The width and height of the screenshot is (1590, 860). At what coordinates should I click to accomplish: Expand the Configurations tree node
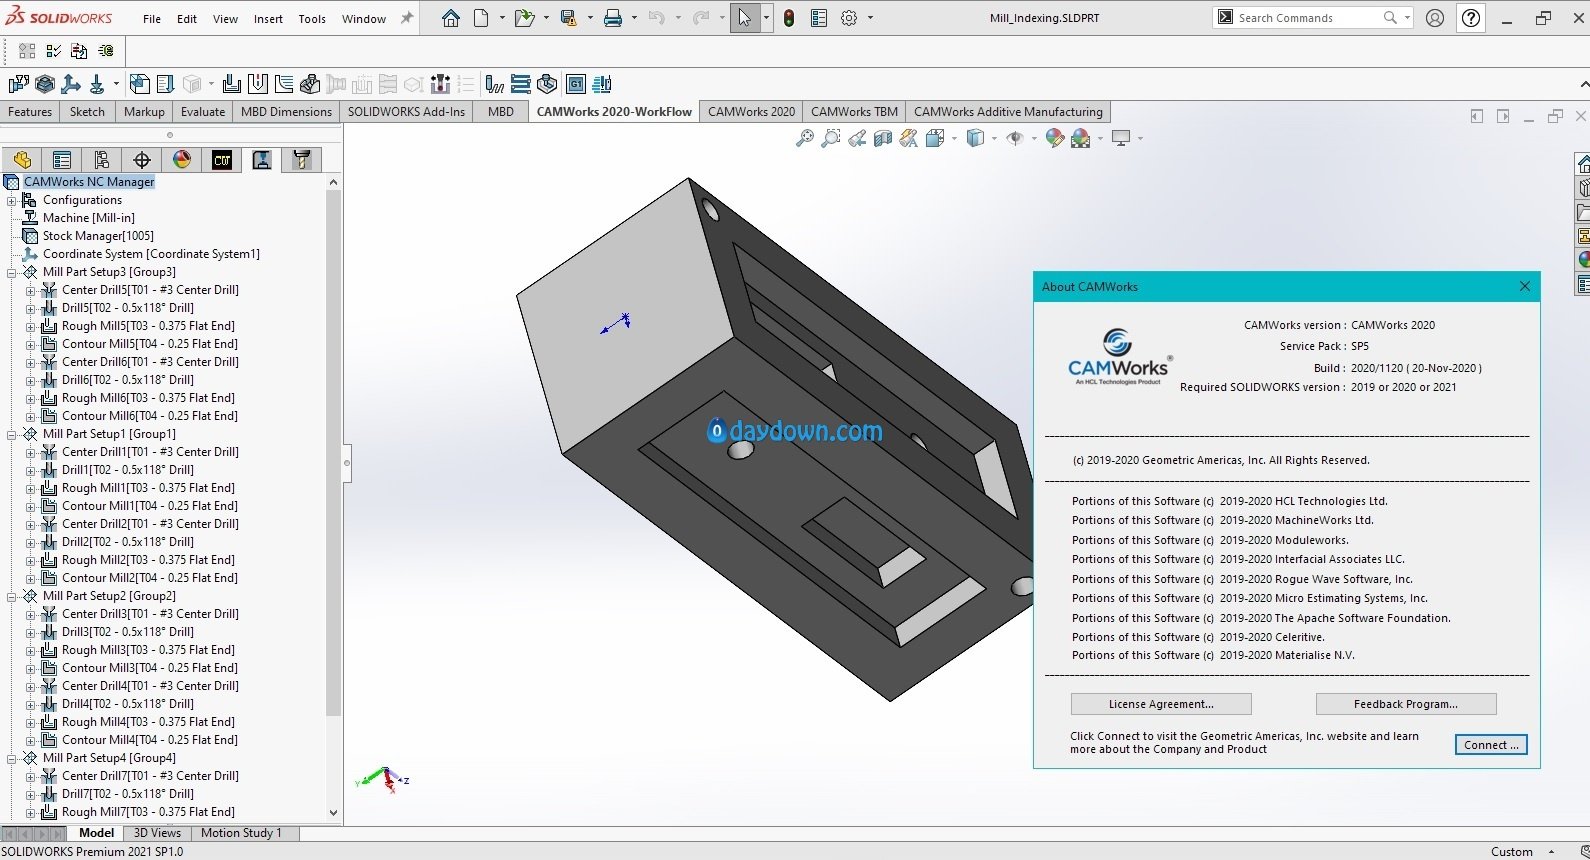12,200
